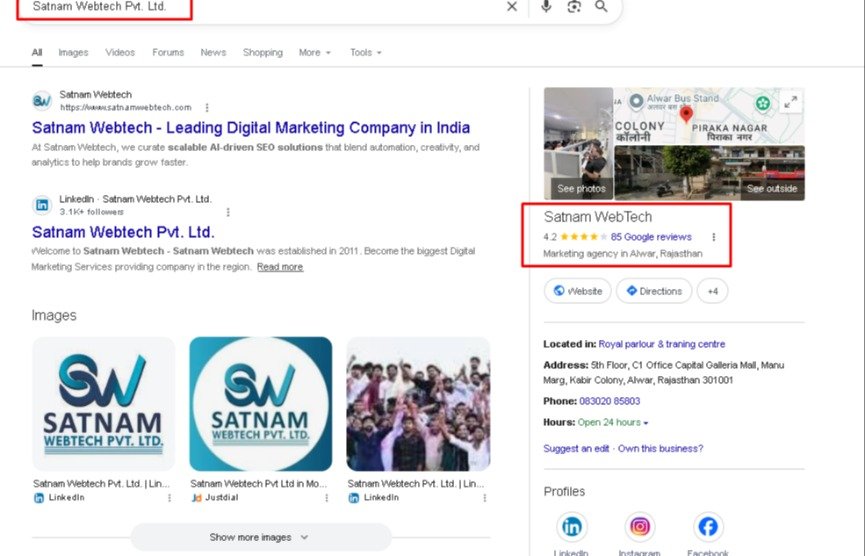This screenshot has height=556, width=865.
Task: Switch to the Videos tab
Action: pyautogui.click(x=120, y=52)
